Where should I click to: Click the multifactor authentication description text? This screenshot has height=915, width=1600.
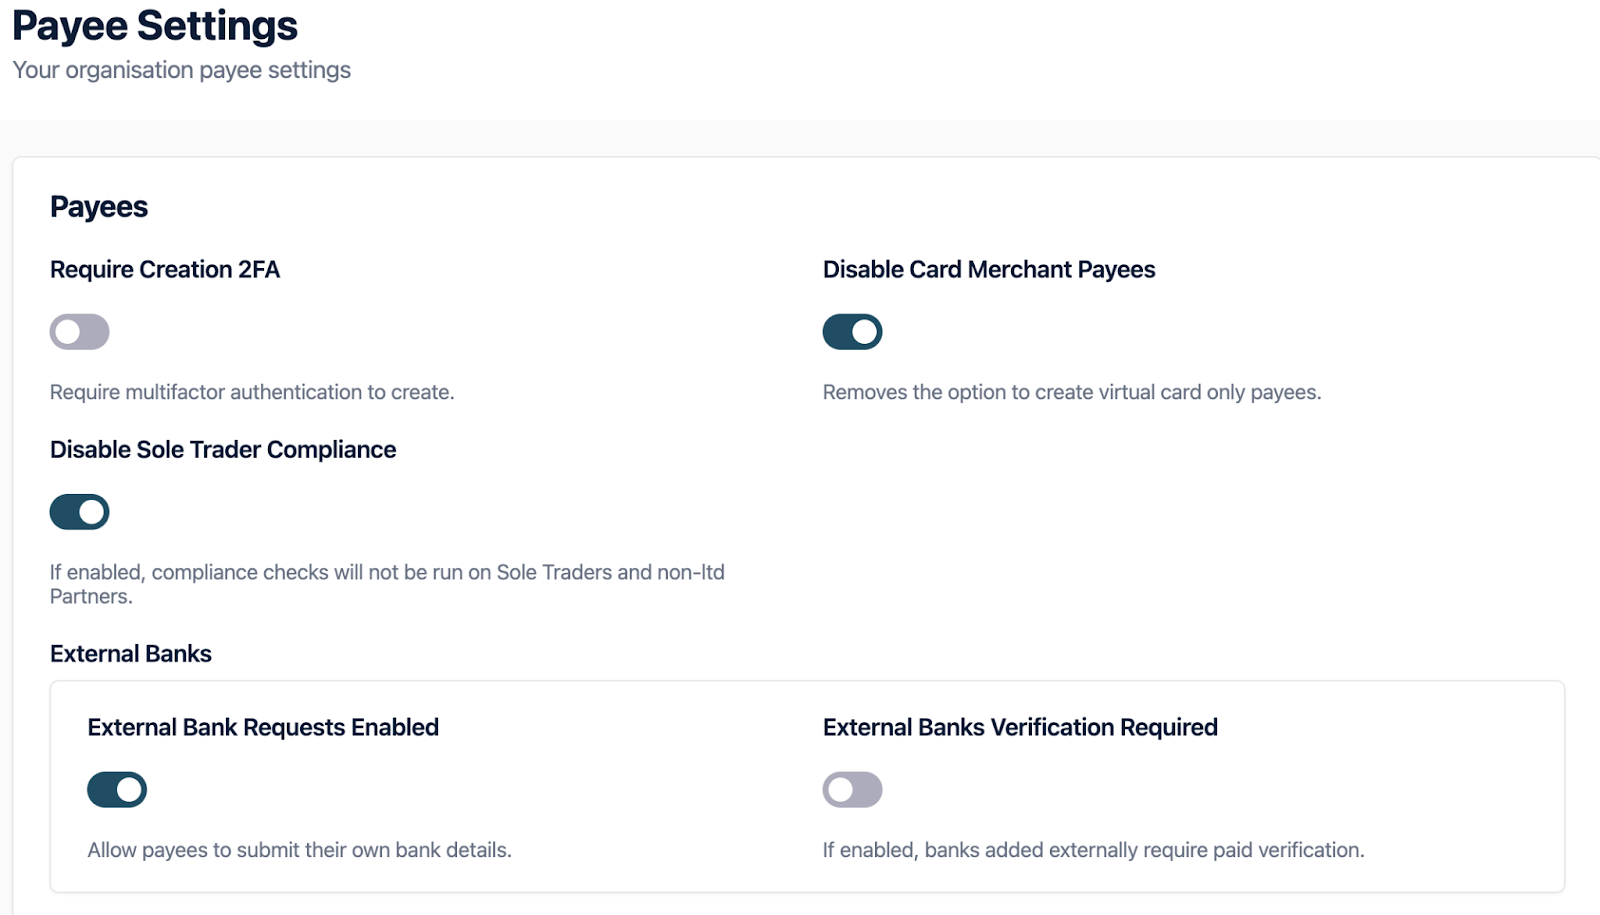click(252, 393)
